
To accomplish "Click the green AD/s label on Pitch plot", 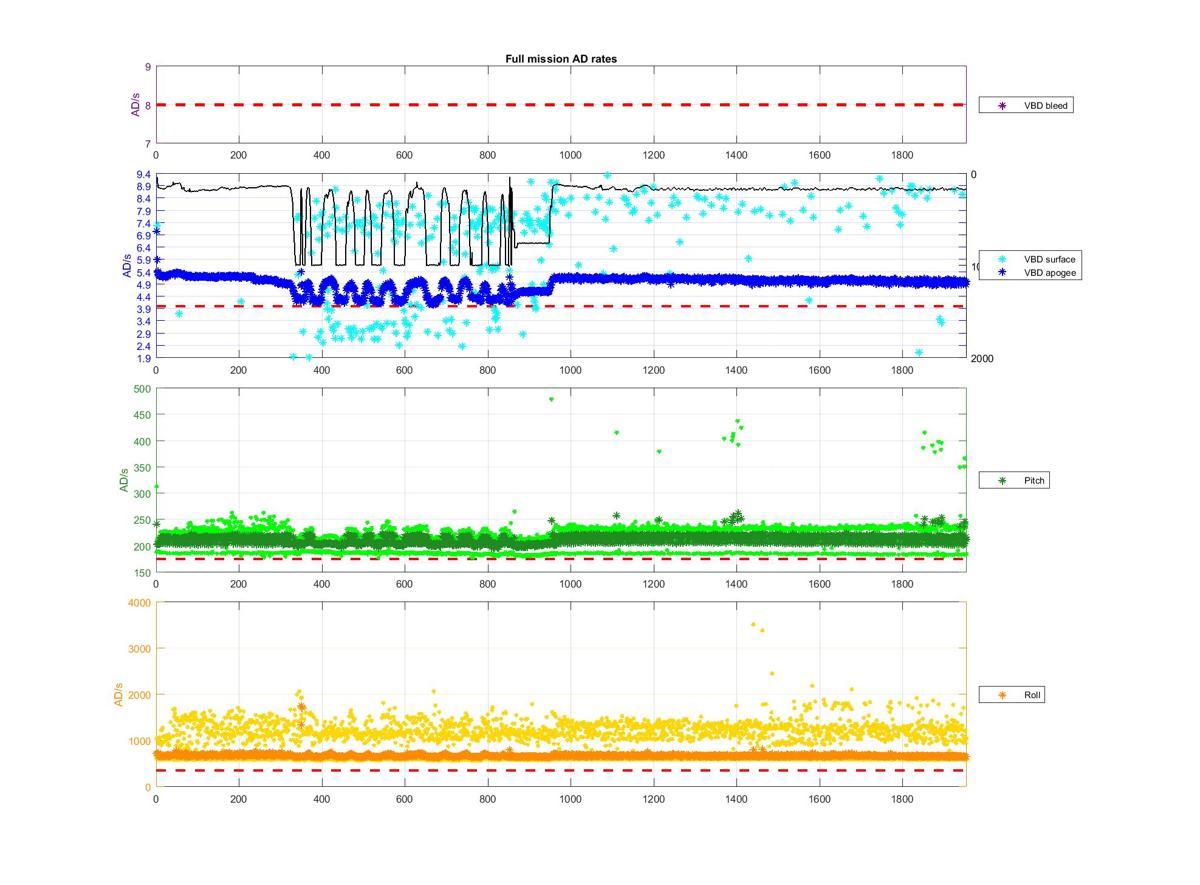I will tap(125, 480).
